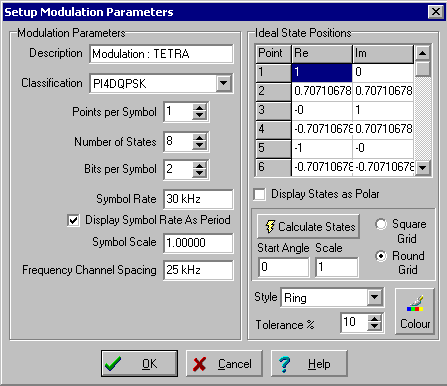Select the Re cell of point 1

pos(322,72)
